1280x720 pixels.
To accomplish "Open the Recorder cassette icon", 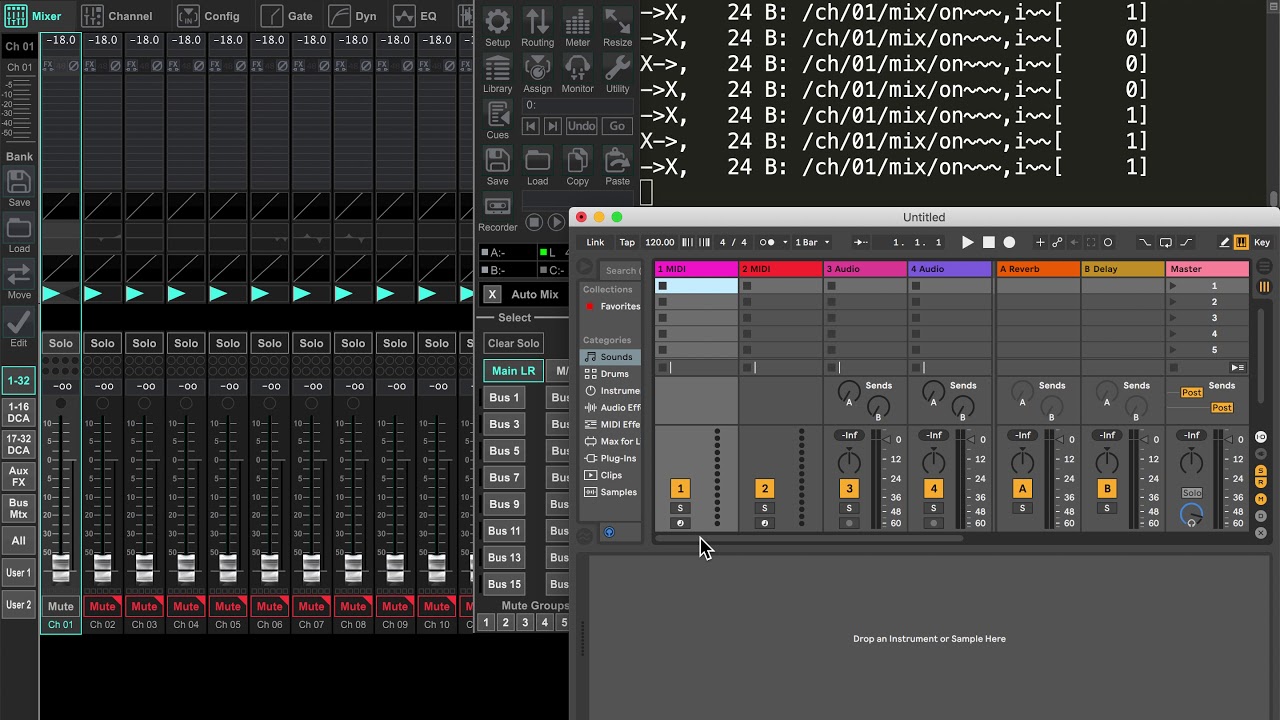I will point(497,212).
